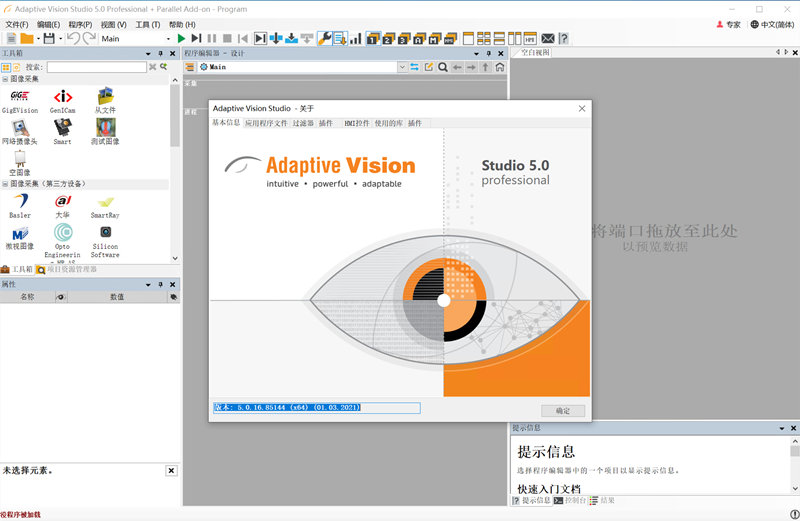Undo the last action
The image size is (800, 521).
73,38
